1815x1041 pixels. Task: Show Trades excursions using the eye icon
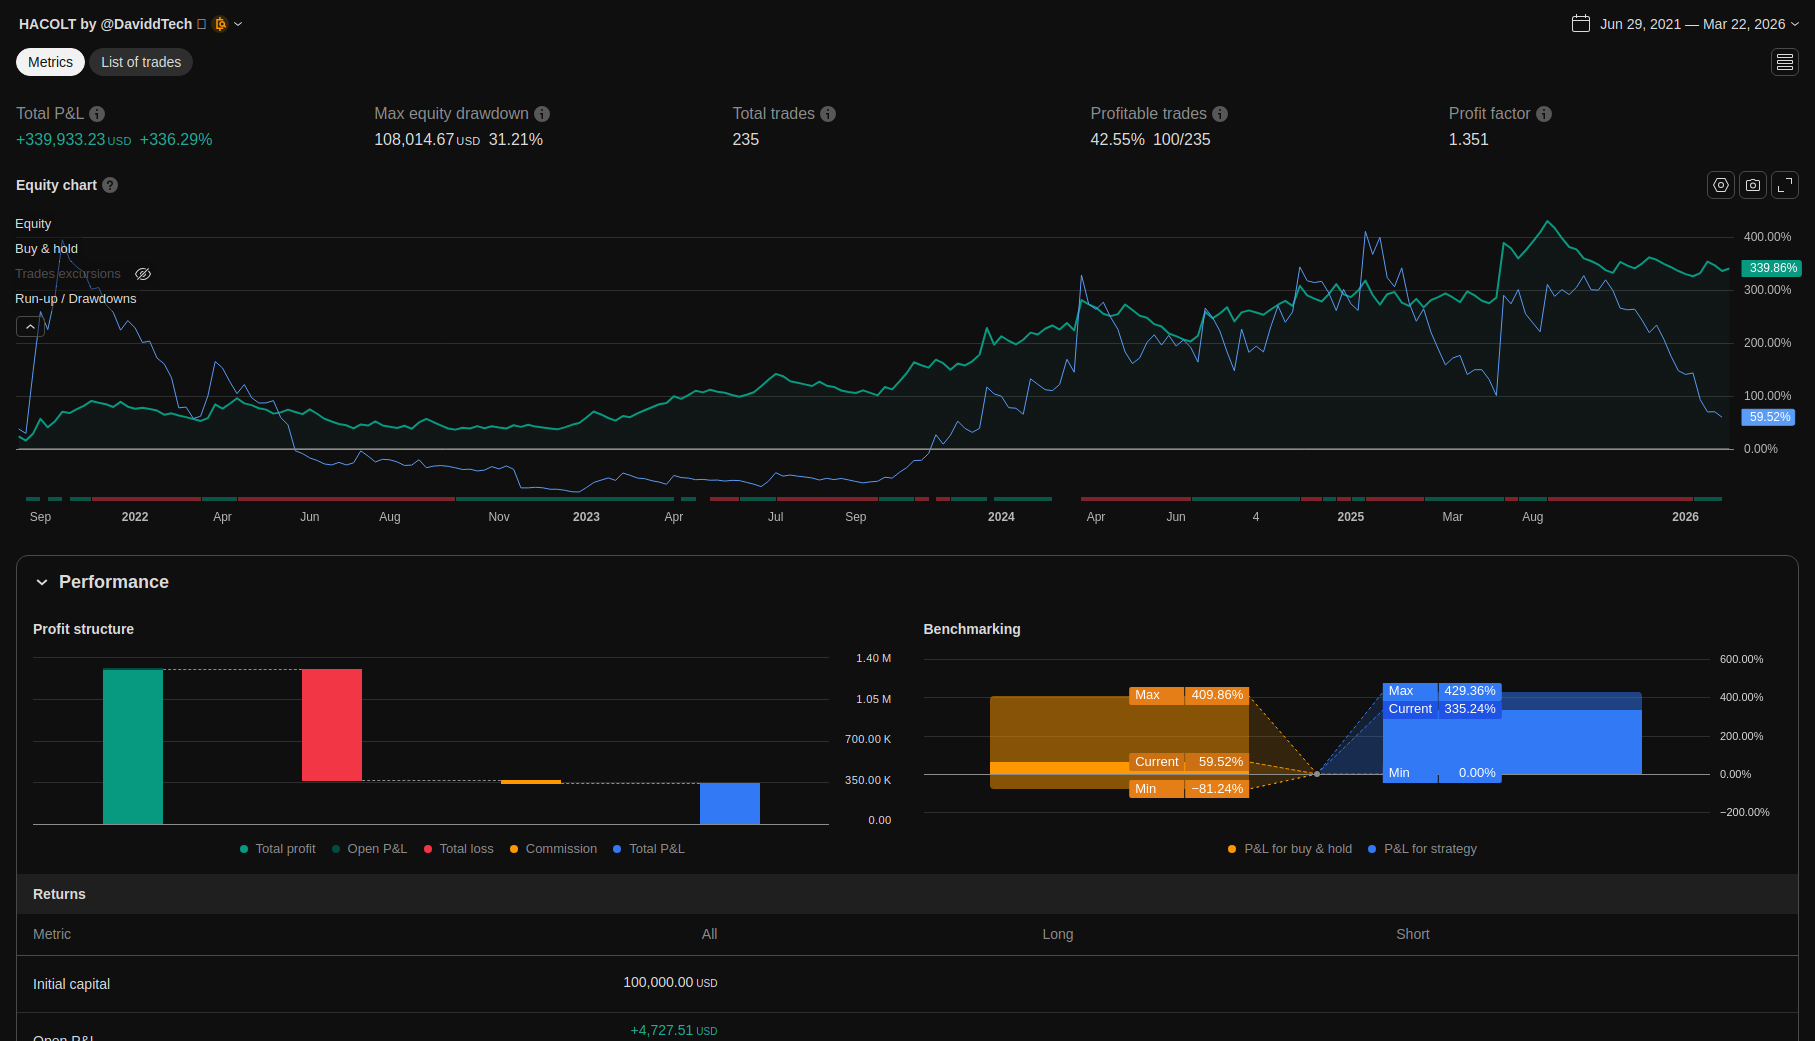click(x=143, y=274)
